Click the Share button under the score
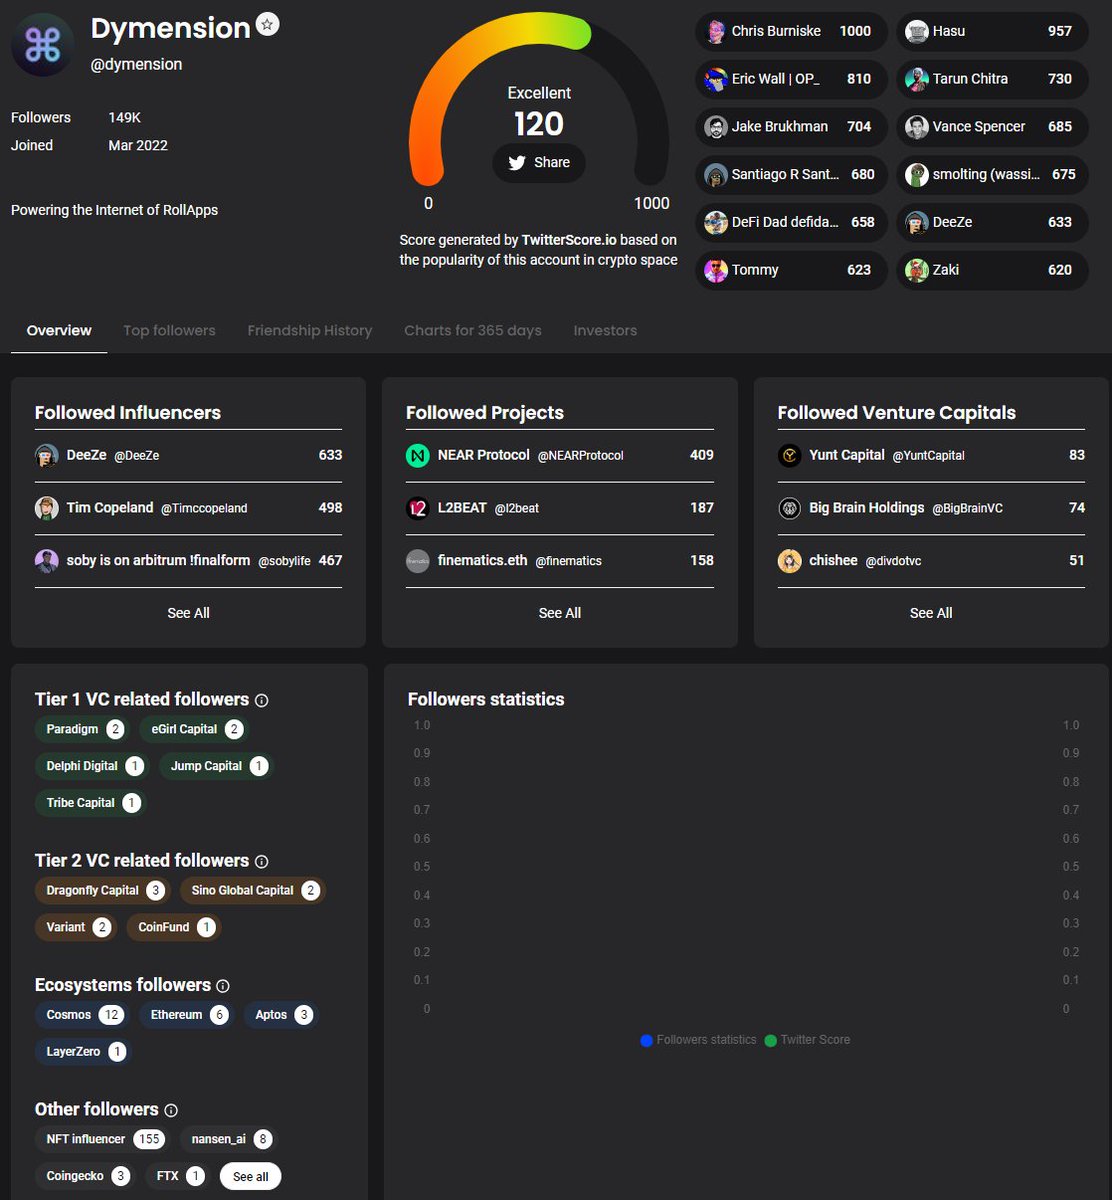The height and width of the screenshot is (1200, 1112). pyautogui.click(x=539, y=163)
